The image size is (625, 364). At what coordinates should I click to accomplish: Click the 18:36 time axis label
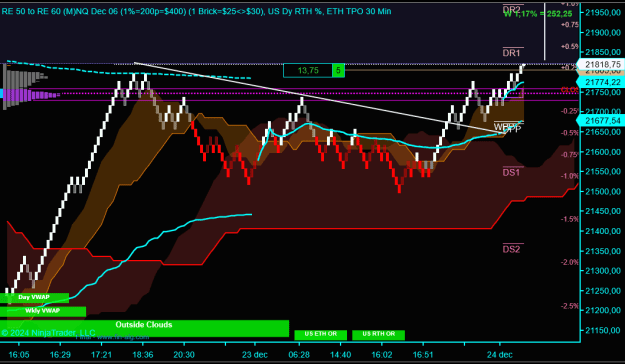[143, 355]
